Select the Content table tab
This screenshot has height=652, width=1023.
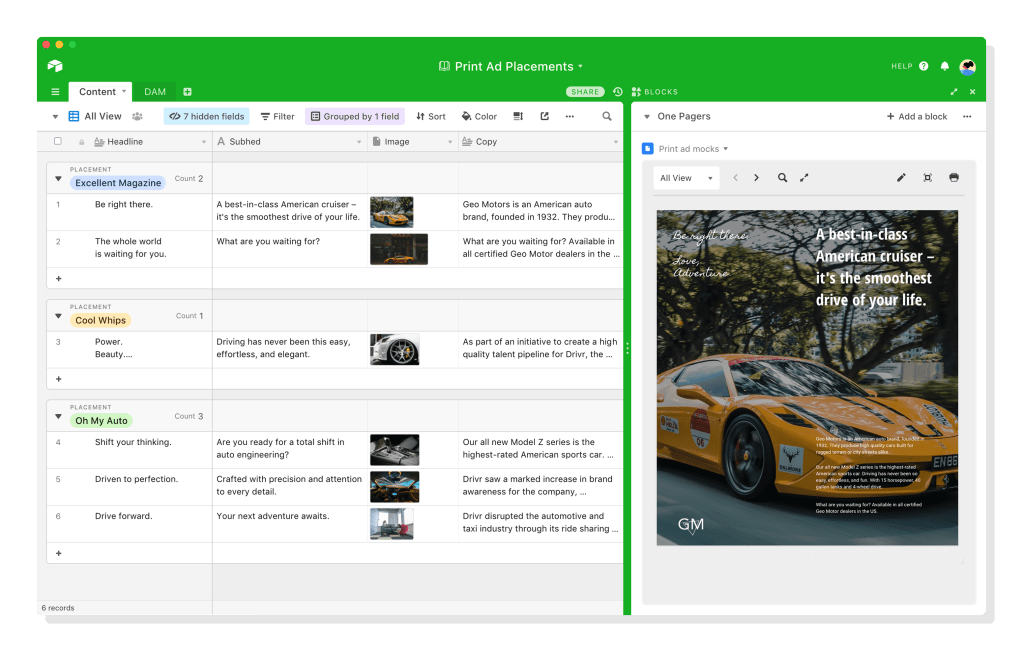pyautogui.click(x=98, y=92)
